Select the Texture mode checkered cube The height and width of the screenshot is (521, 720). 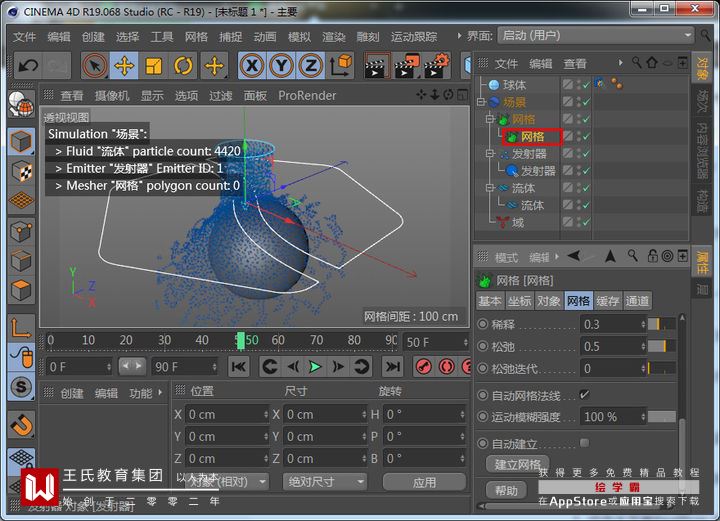click(21, 171)
